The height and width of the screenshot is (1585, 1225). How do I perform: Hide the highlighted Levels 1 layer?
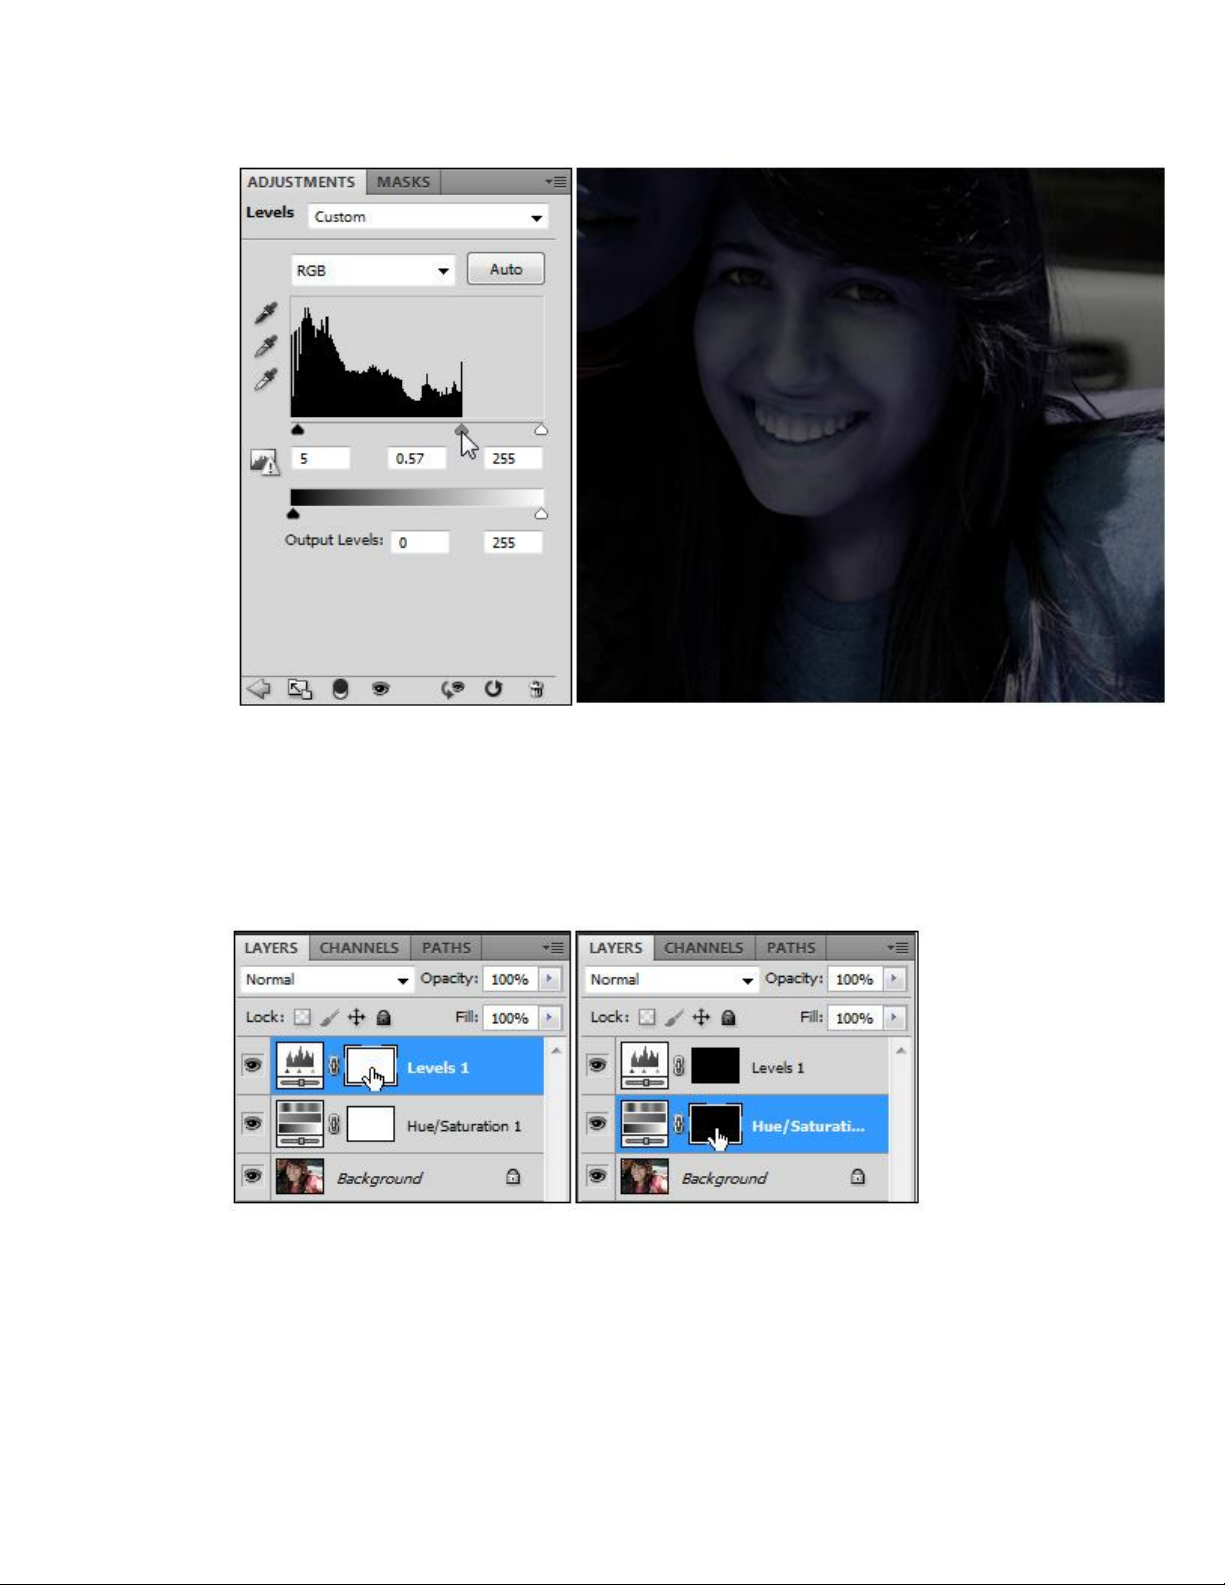[253, 1066]
